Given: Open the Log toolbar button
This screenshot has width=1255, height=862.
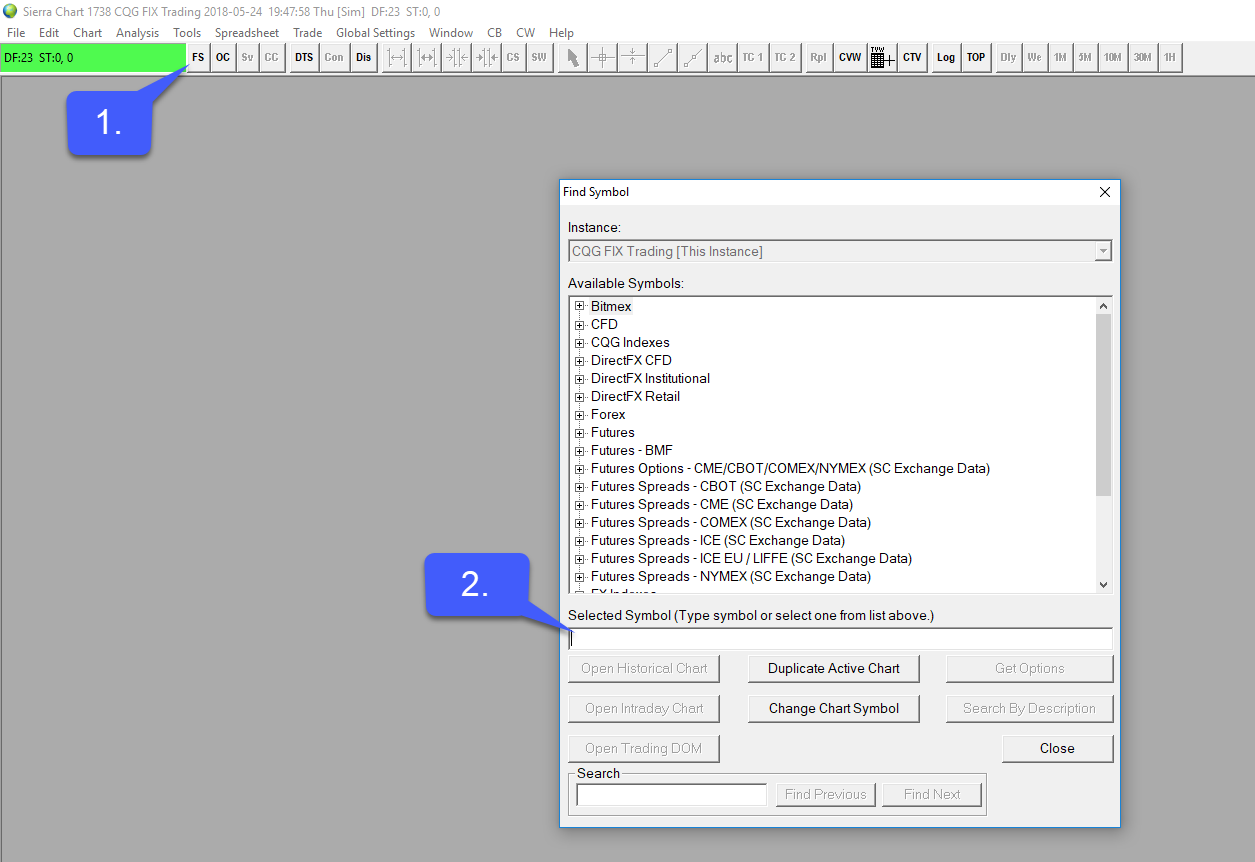Looking at the screenshot, I should pyautogui.click(x=946, y=58).
